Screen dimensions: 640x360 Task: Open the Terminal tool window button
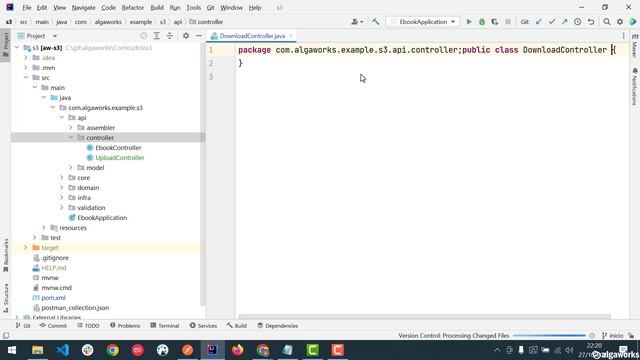[164, 325]
